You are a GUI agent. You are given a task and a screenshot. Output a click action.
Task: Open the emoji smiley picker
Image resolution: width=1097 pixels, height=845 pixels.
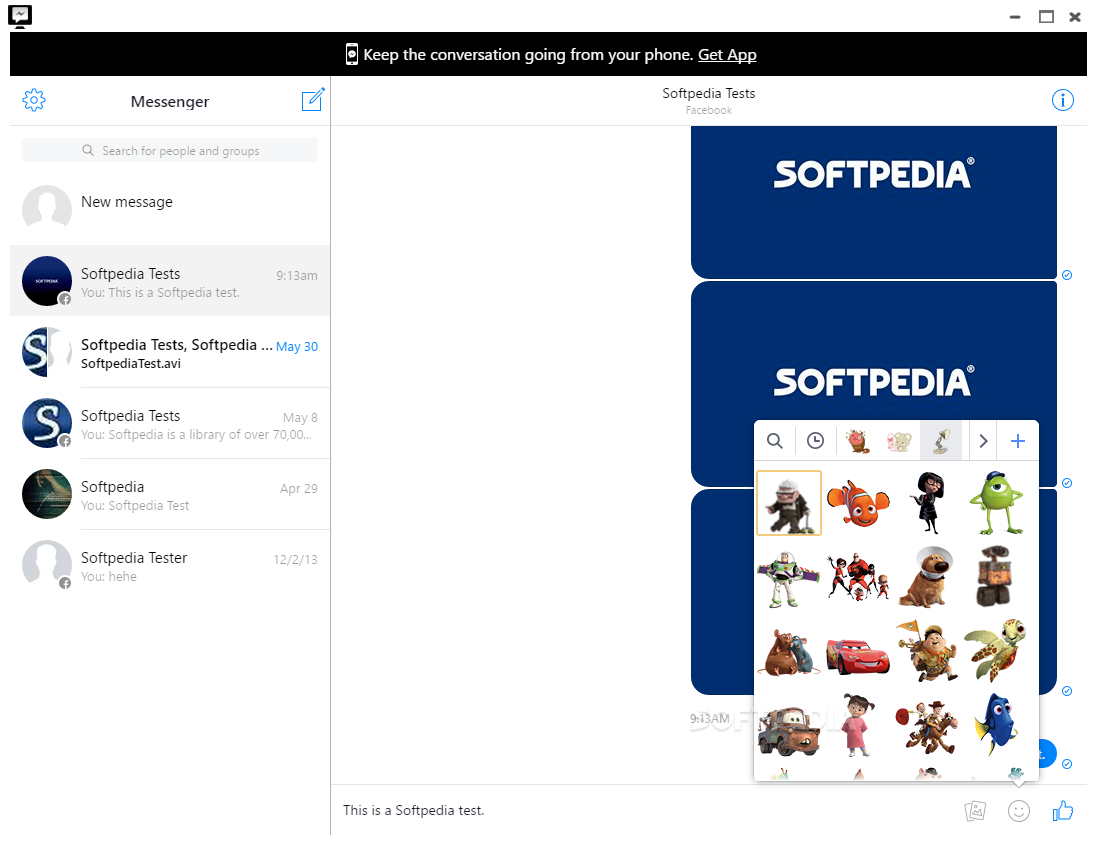click(x=1019, y=811)
